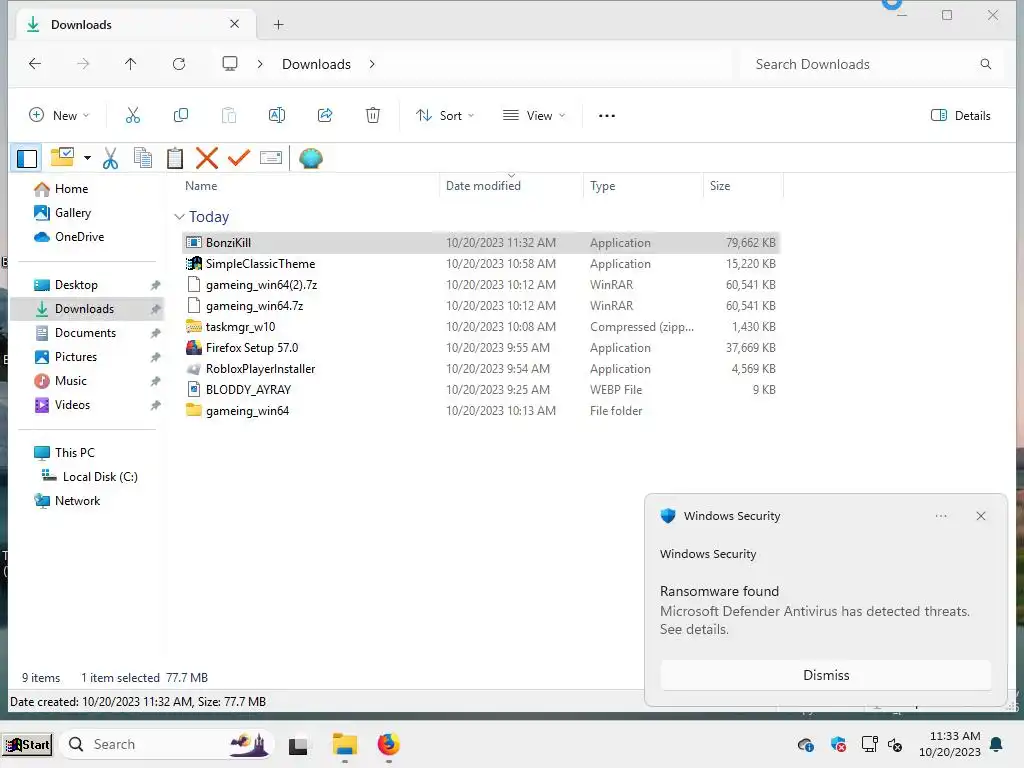Sort by Date modified column header

click(483, 185)
